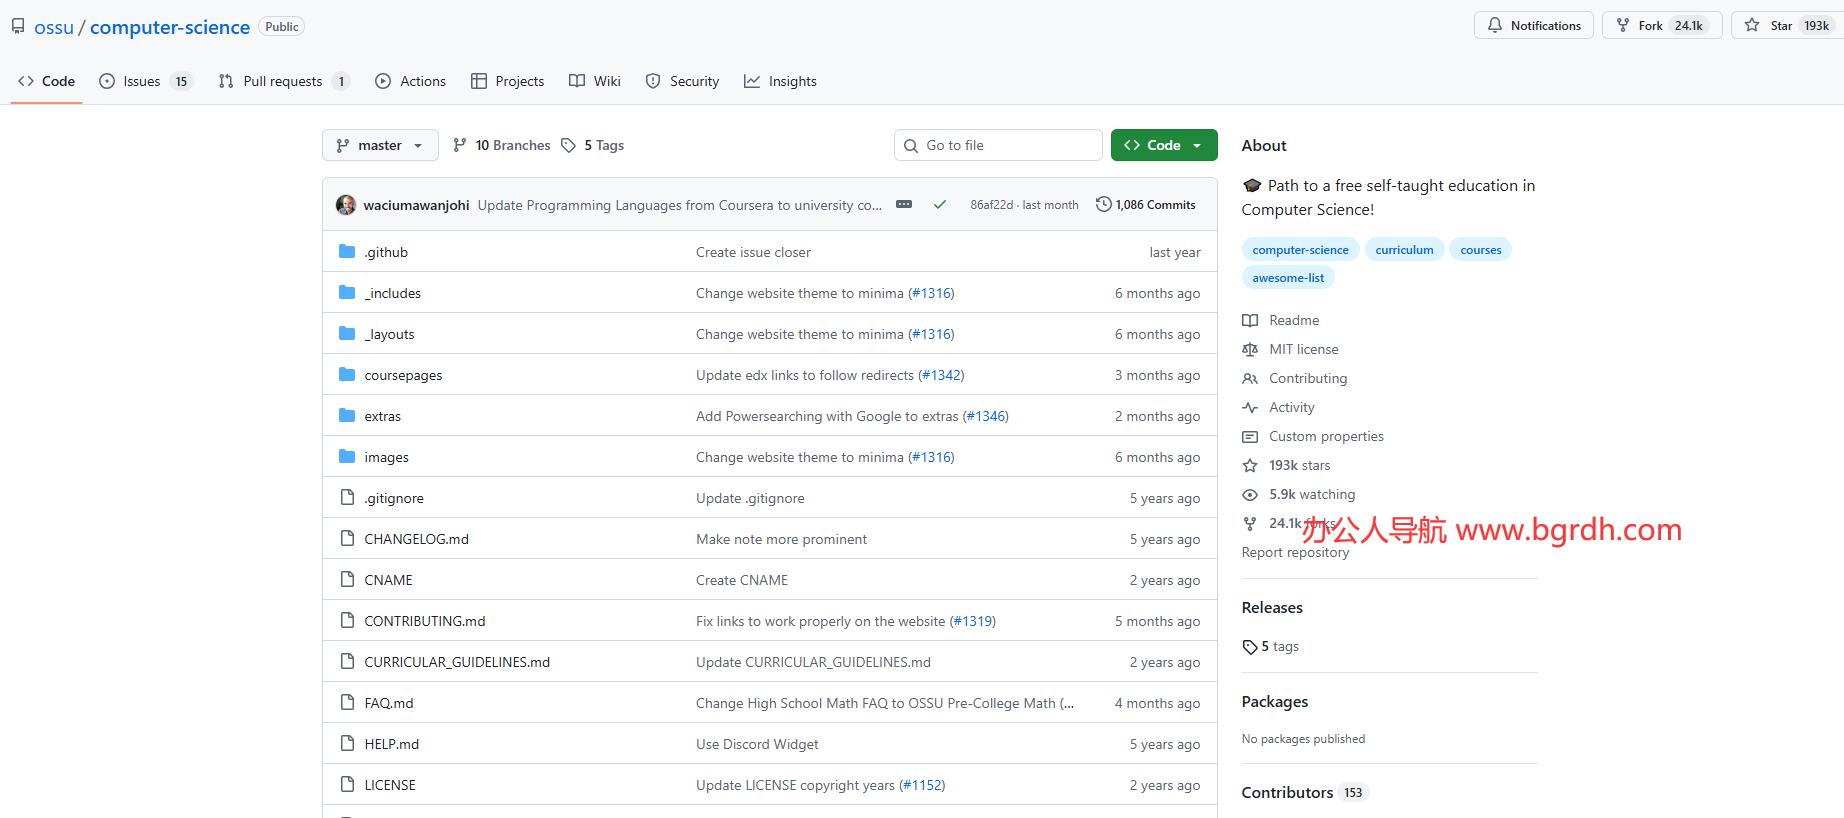Open the 5 Tags link
1844x818 pixels.
(593, 145)
